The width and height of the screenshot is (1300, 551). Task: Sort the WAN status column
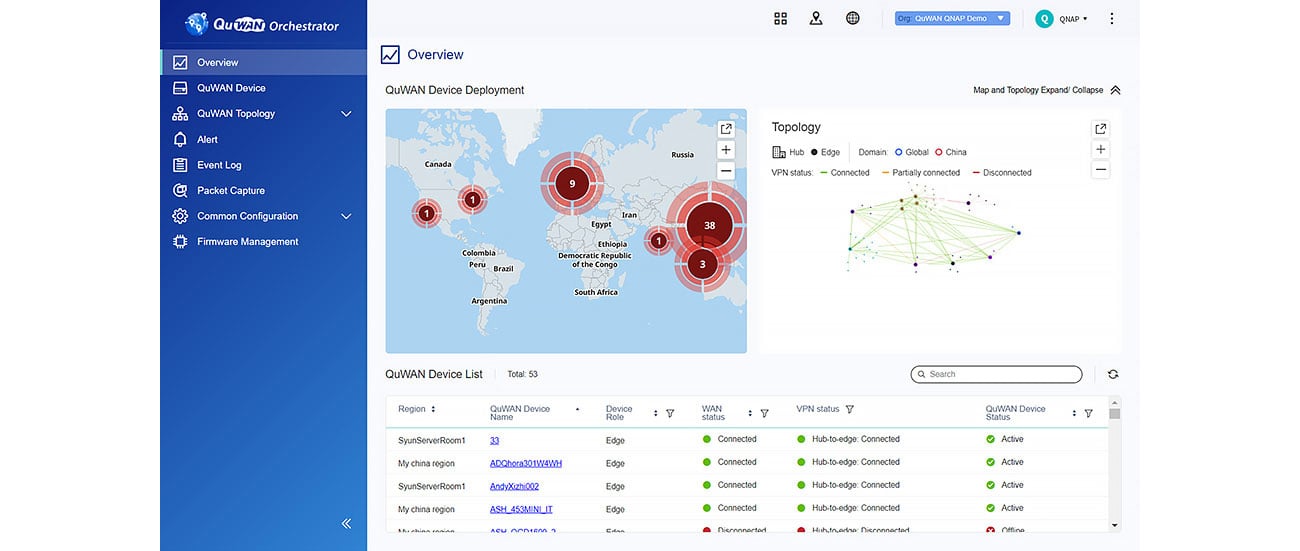click(750, 413)
